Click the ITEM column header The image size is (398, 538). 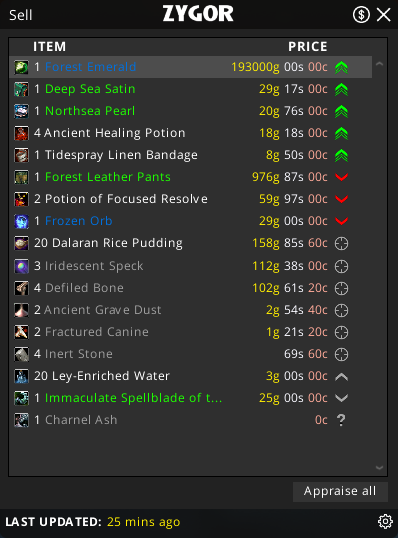(x=49, y=47)
